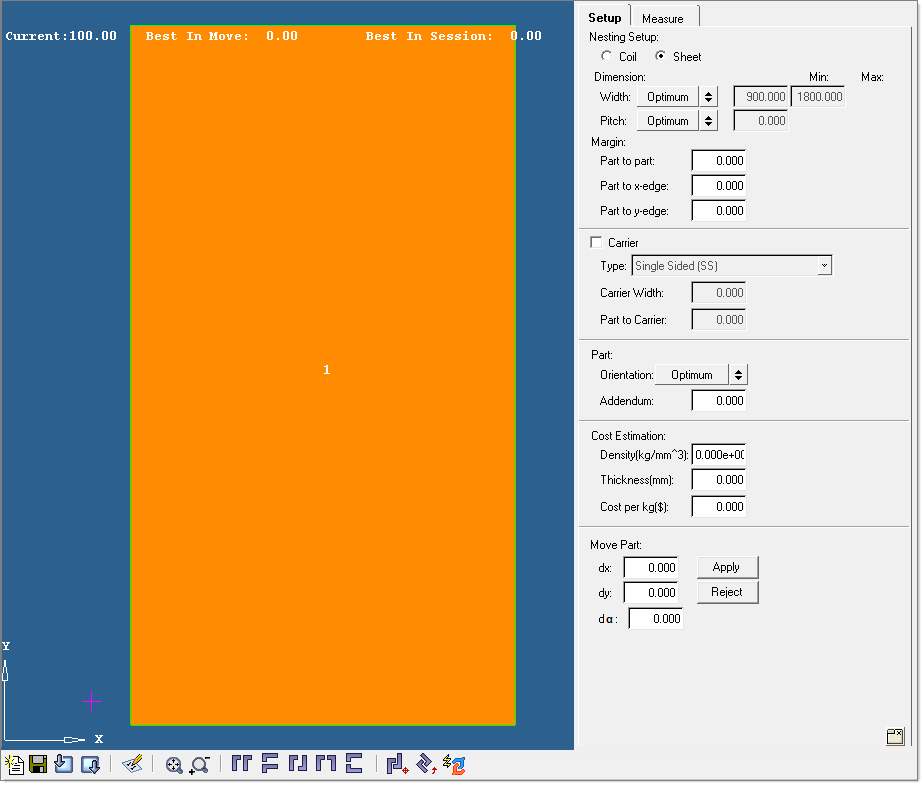Activate the zoom out tool
This screenshot has height=787, width=924.
point(200,764)
